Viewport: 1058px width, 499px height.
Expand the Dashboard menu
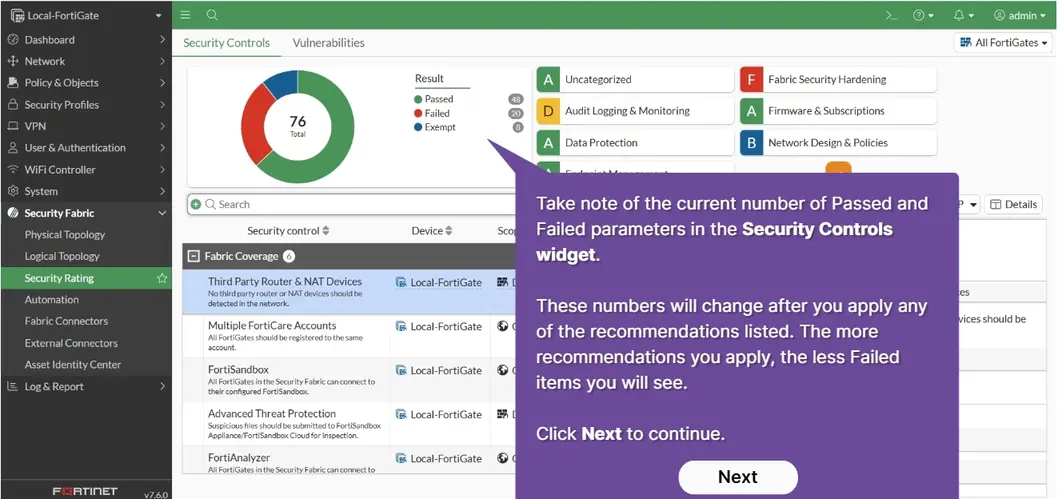click(x=86, y=40)
